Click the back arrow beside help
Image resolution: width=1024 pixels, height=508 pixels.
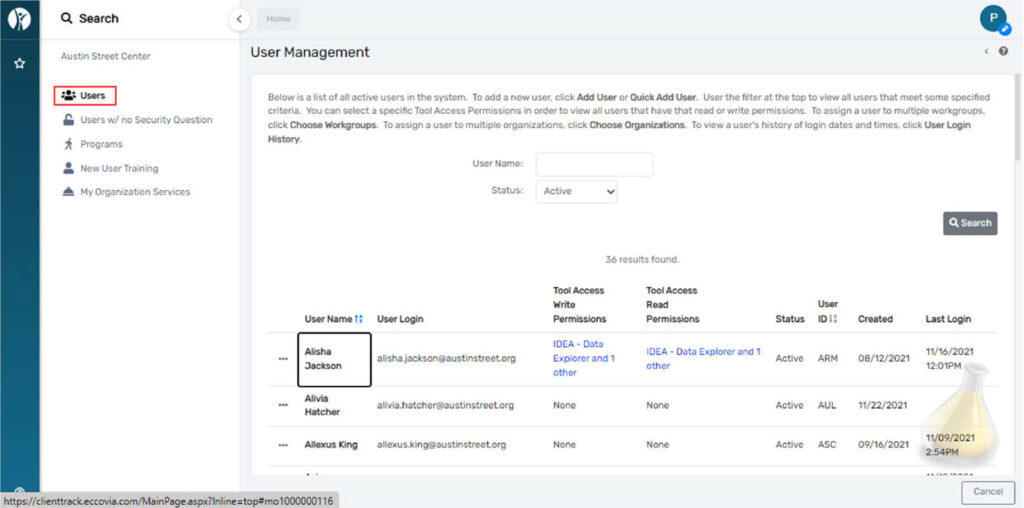point(986,52)
